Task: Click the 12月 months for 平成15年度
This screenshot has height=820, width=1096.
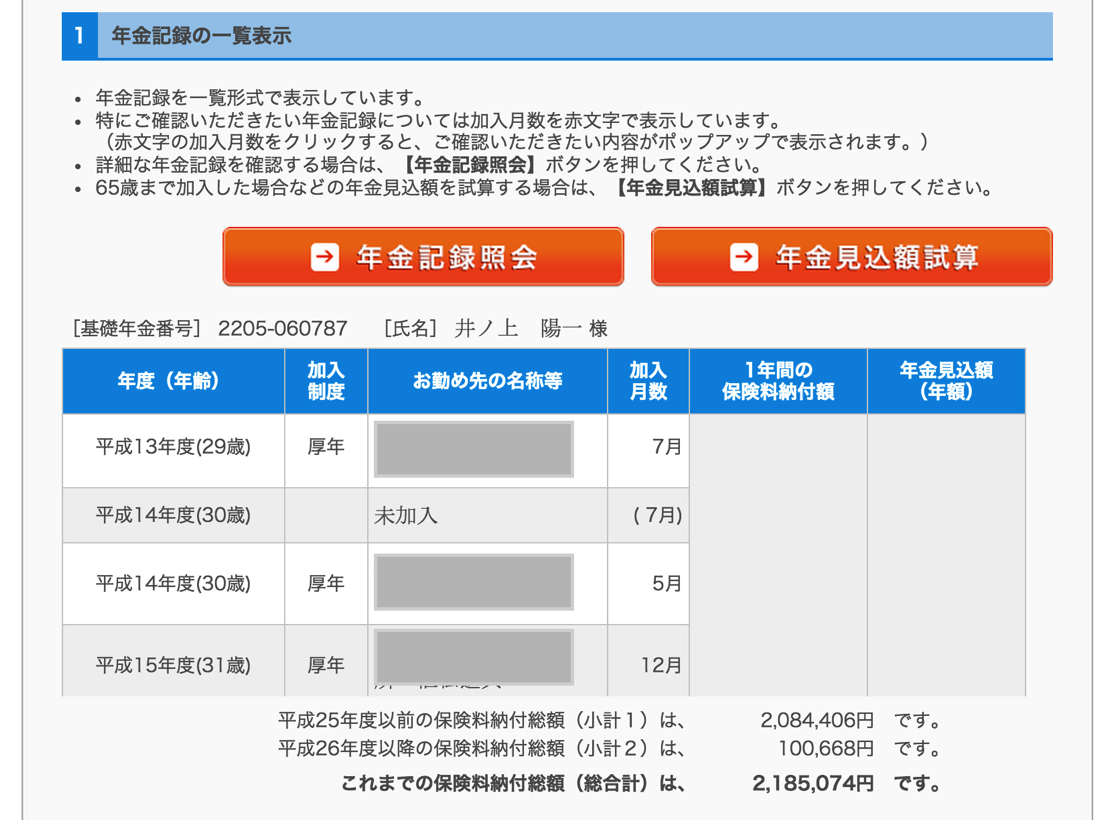Action: (x=661, y=665)
